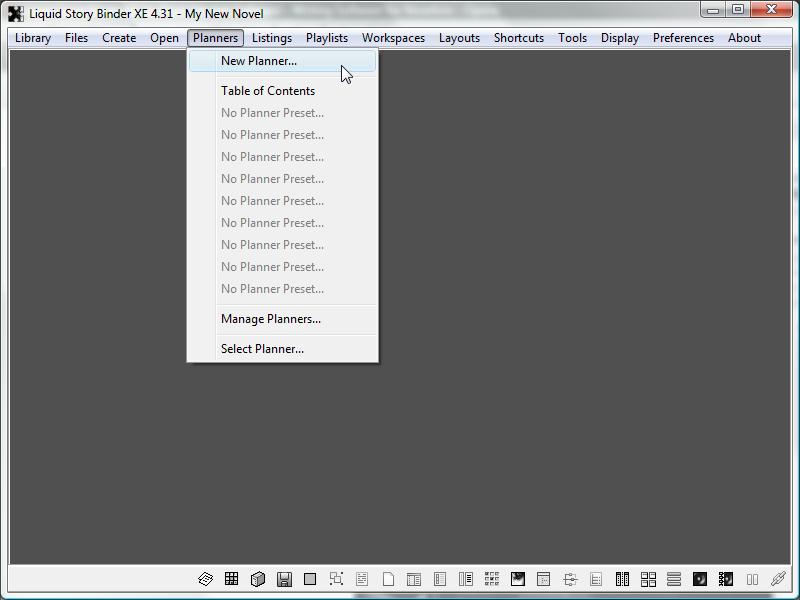The width and height of the screenshot is (800, 600).
Task: Choose New Planner... from the menu
Action: (x=259, y=61)
